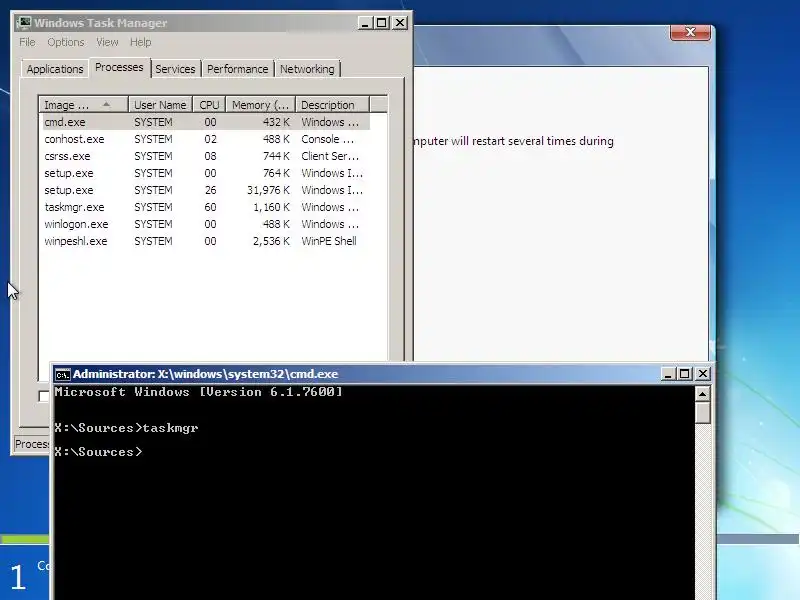Image resolution: width=800 pixels, height=600 pixels.
Task: Select the csrss.exe process row
Action: pos(206,156)
